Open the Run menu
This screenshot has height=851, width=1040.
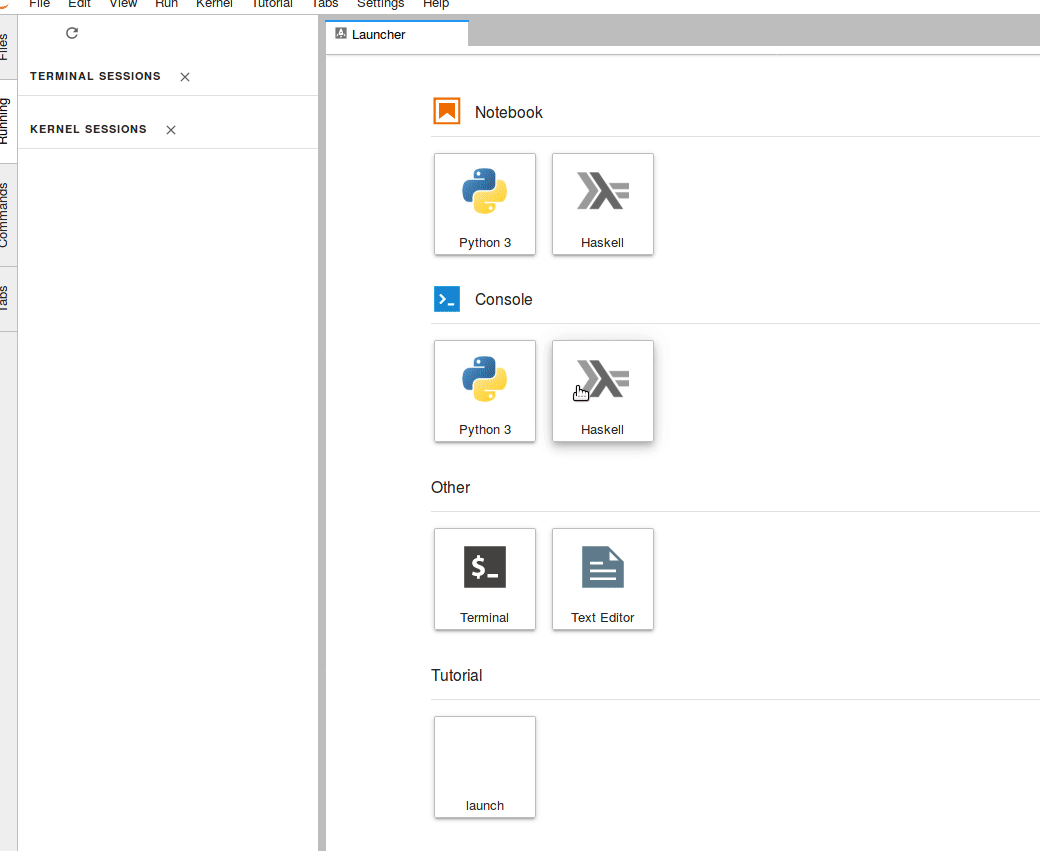pyautogui.click(x=166, y=4)
